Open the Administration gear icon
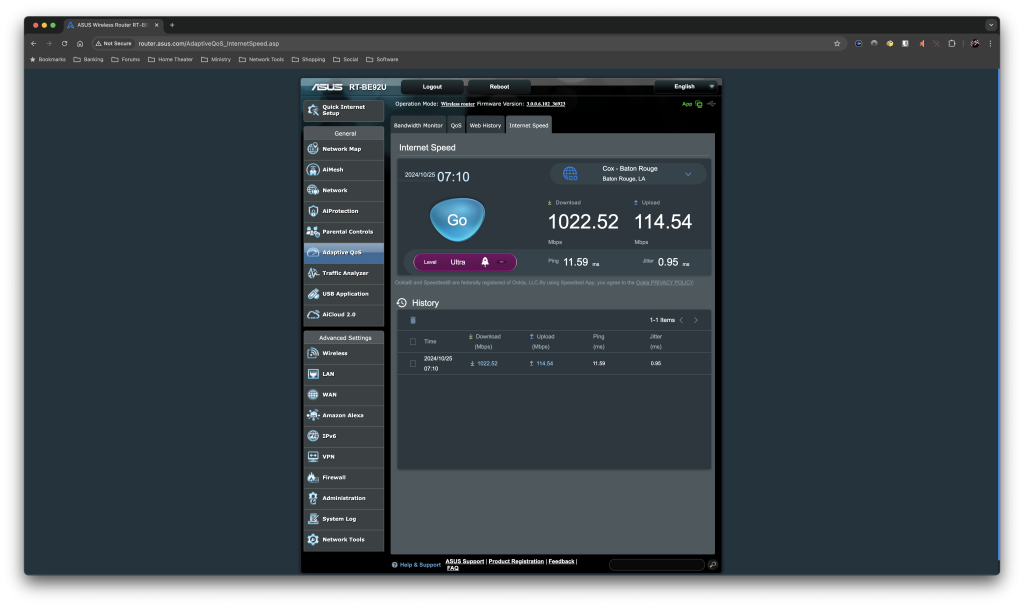 click(x=313, y=498)
